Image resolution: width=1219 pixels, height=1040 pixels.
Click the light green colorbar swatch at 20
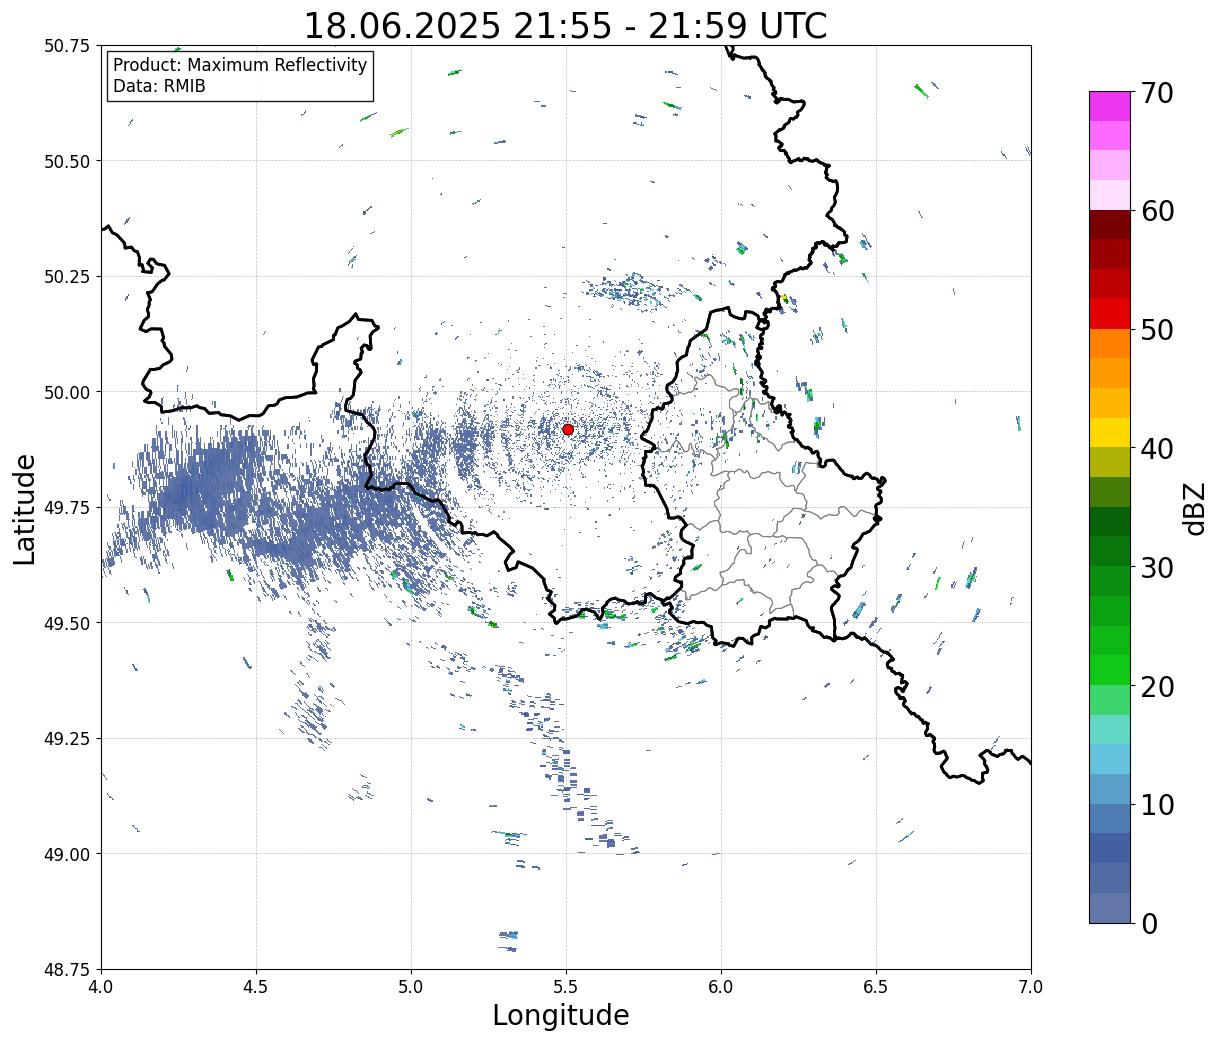pyautogui.click(x=1110, y=699)
